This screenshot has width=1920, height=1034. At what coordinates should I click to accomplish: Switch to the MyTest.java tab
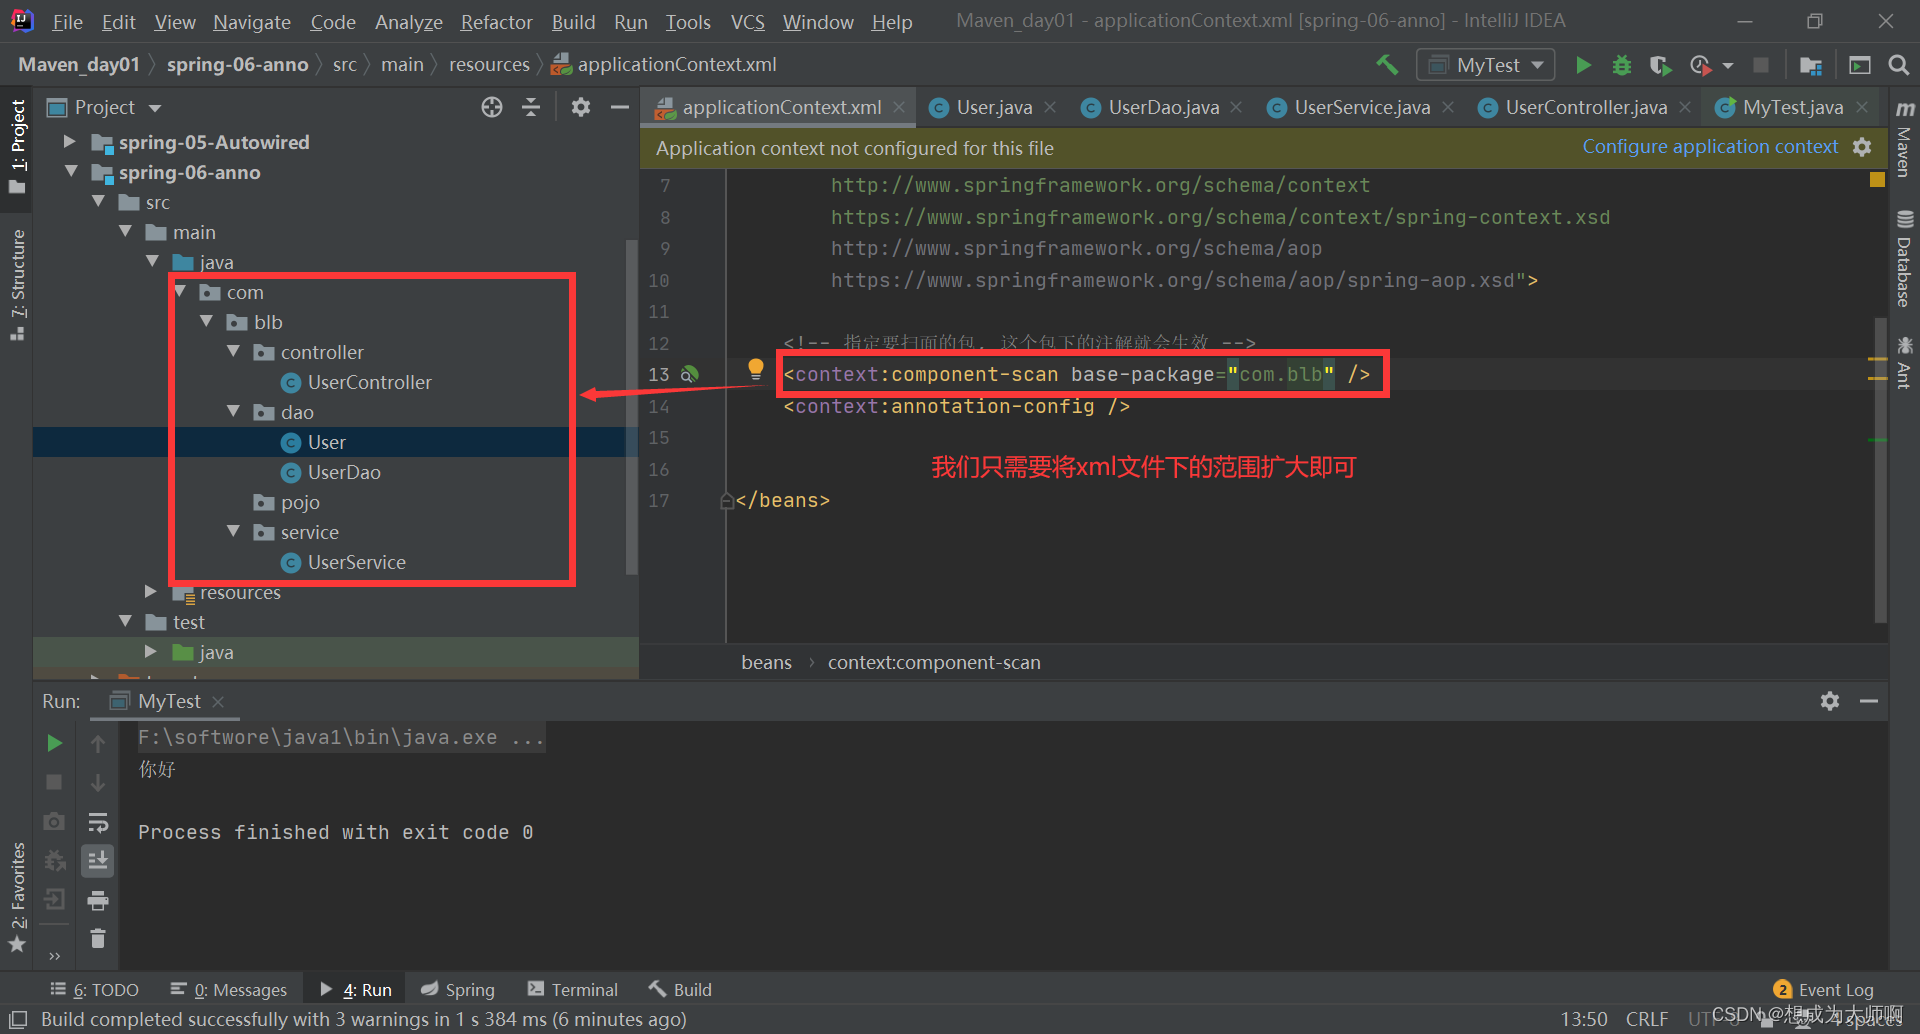pos(1792,107)
